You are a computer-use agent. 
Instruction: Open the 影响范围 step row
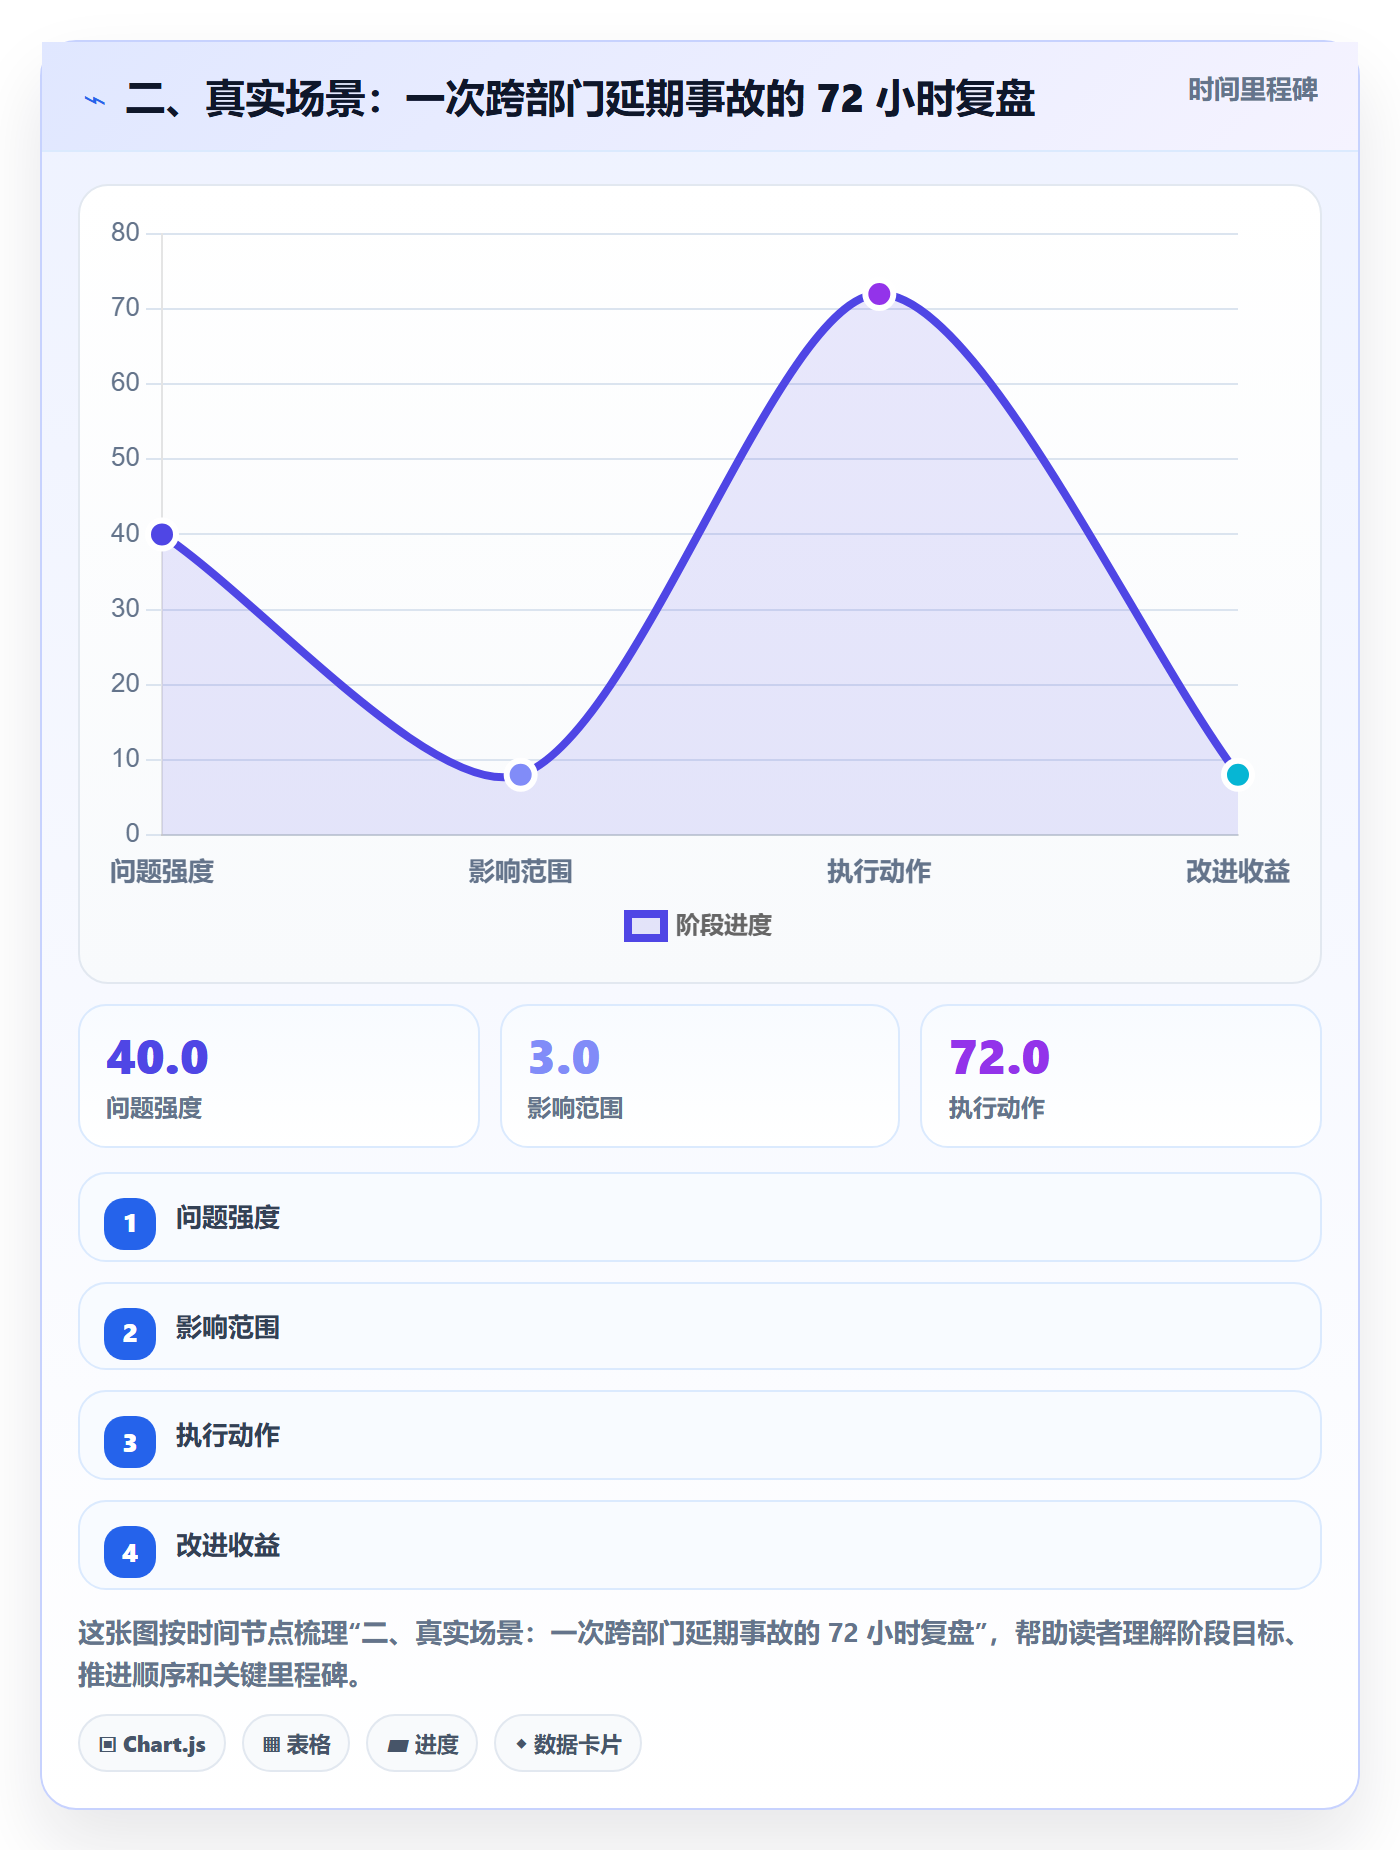click(x=700, y=1326)
